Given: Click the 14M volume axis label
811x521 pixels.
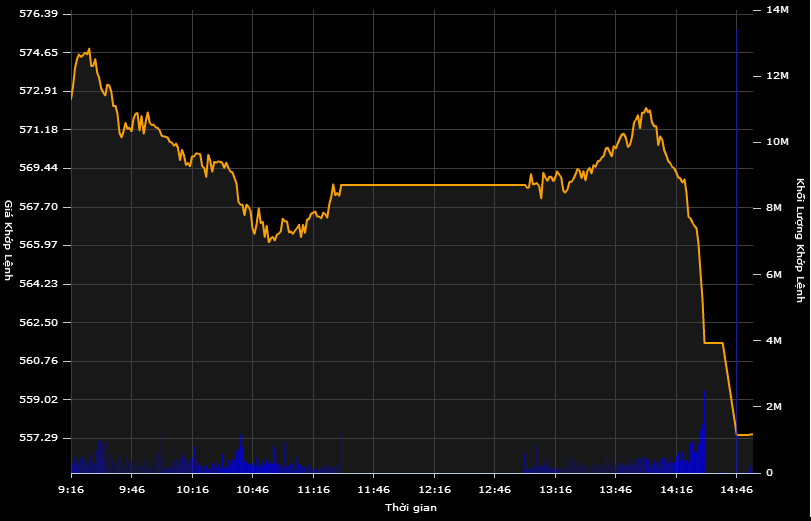Looking at the screenshot, I should tap(777, 10).
